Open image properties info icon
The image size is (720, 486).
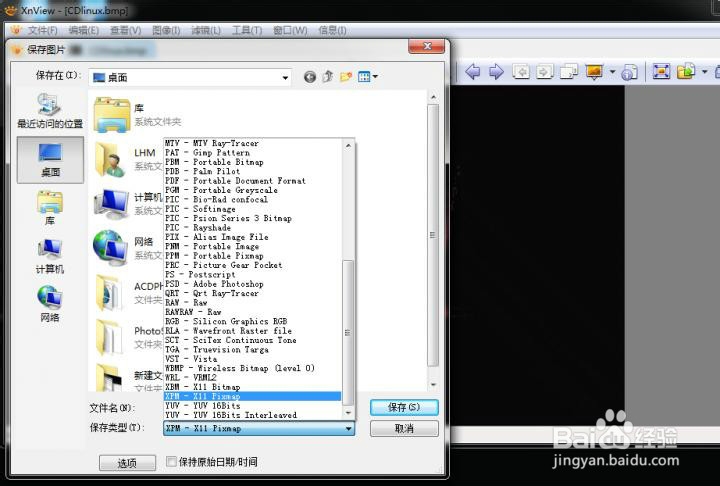tap(630, 72)
